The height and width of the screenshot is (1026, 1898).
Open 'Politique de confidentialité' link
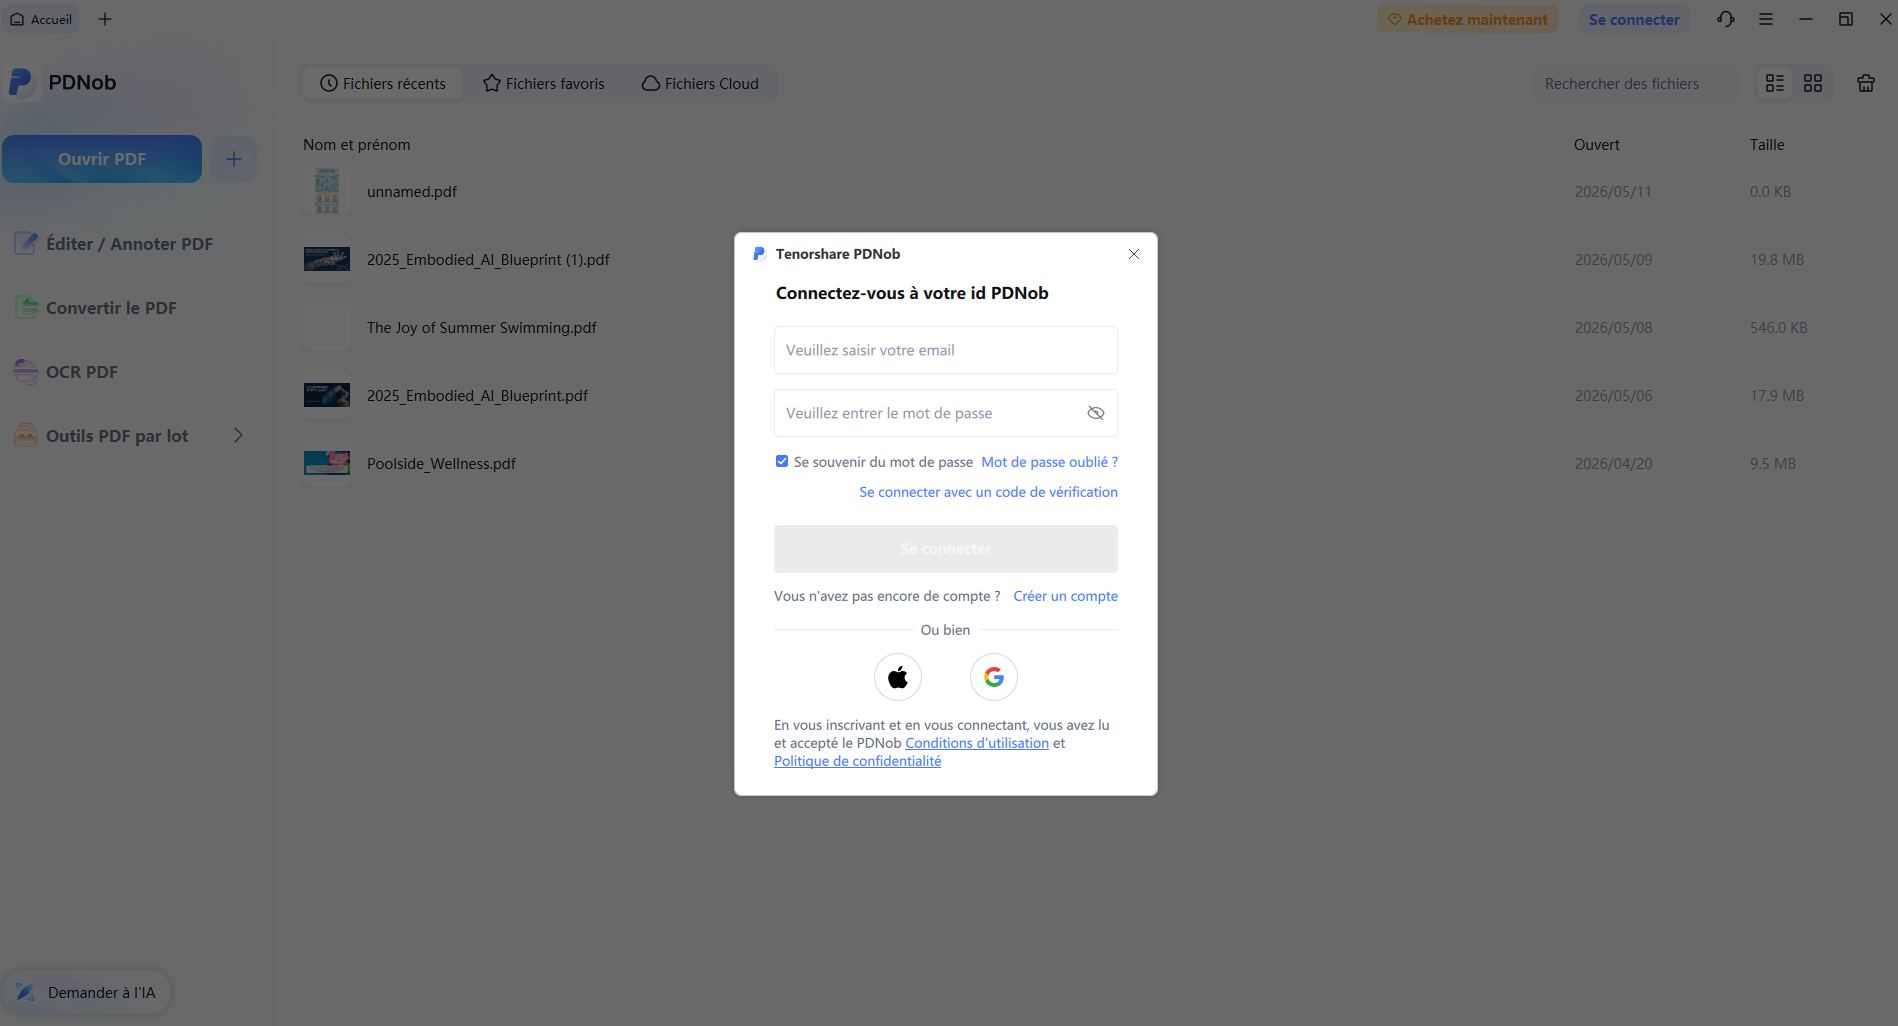click(857, 761)
